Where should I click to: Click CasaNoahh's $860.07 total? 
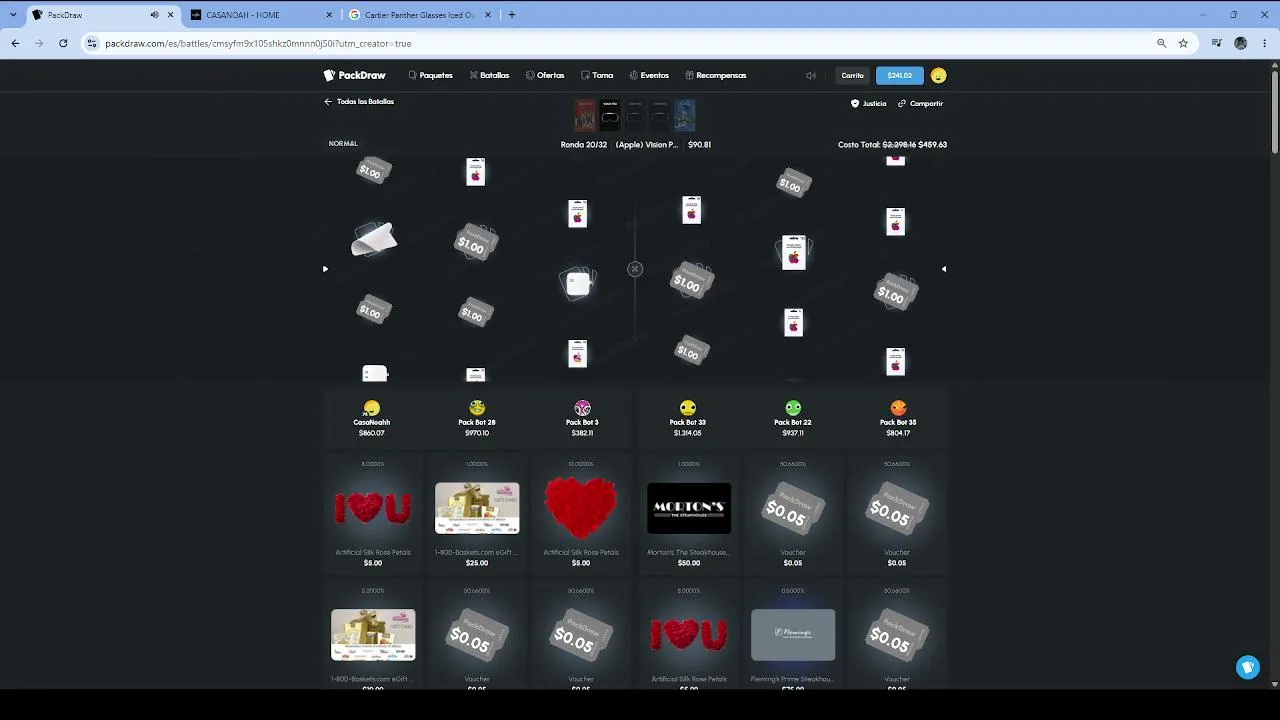372,433
